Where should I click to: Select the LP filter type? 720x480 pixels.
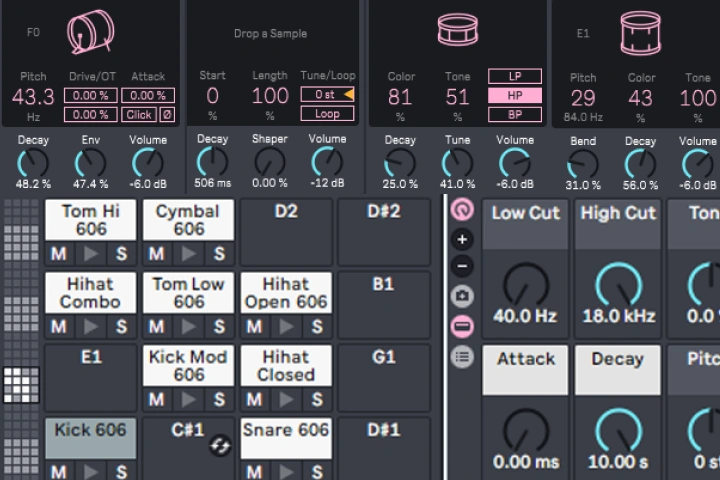(x=515, y=76)
